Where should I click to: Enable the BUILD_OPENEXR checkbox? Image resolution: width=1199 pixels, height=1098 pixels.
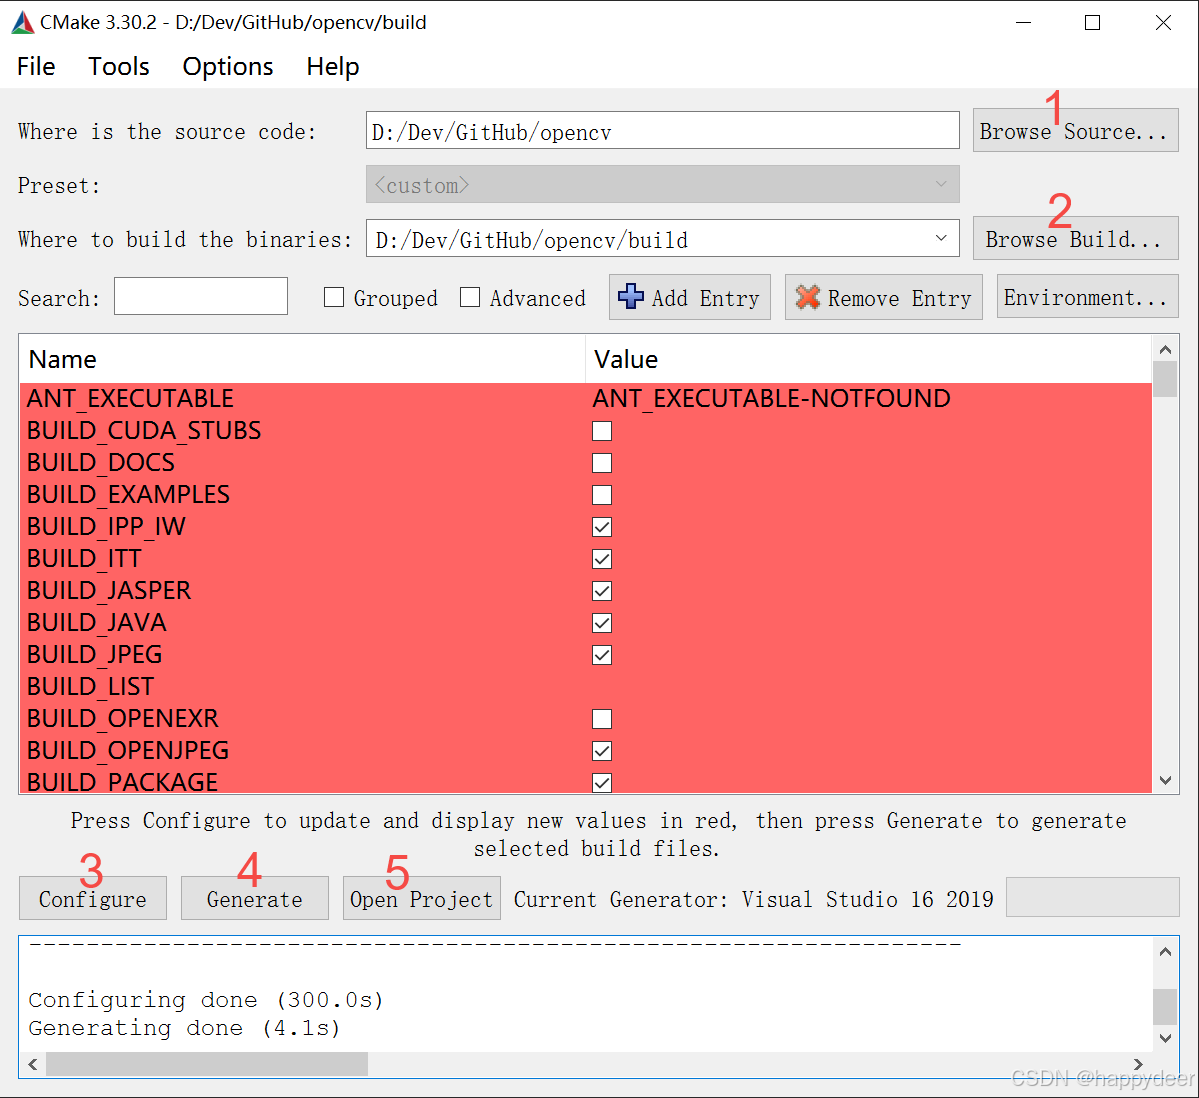pos(602,720)
